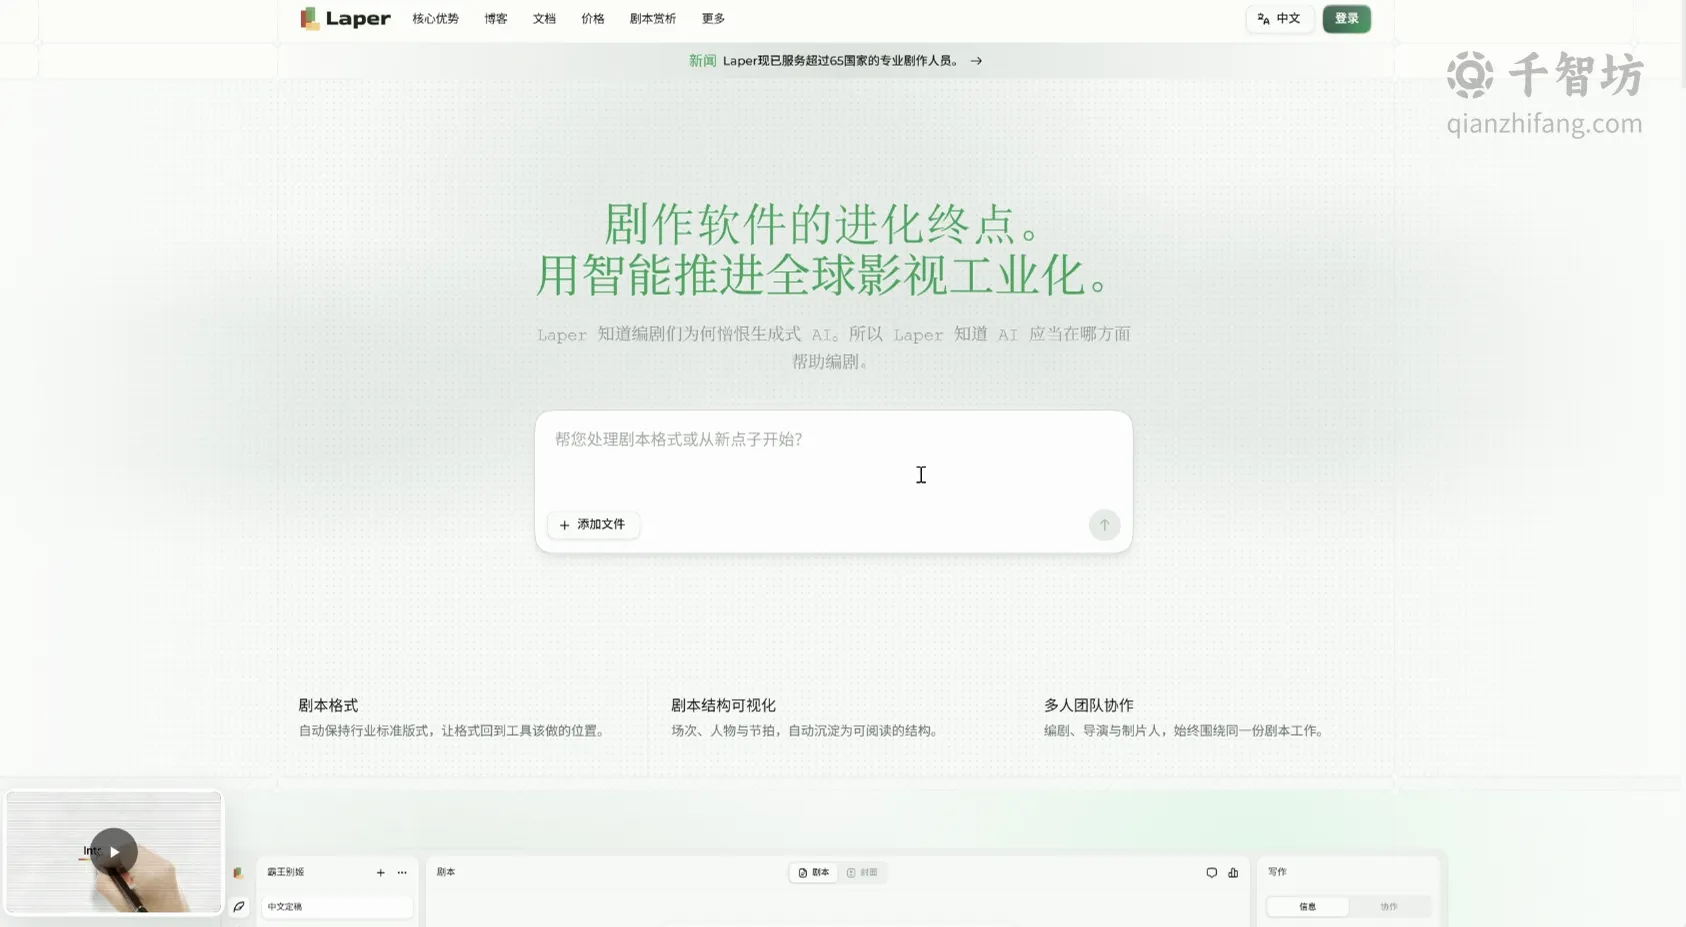1686x927 pixels.
Task: Switch to the 剧本 view tab
Action: (x=814, y=873)
